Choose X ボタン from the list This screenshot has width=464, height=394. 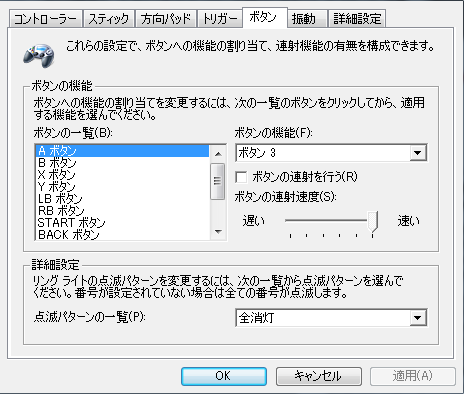click(122, 175)
